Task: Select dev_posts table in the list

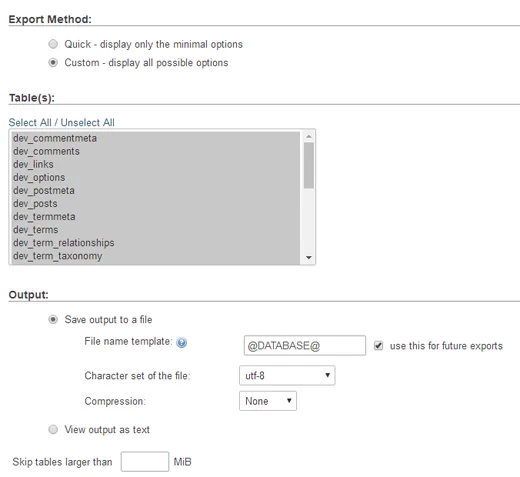Action: point(156,204)
